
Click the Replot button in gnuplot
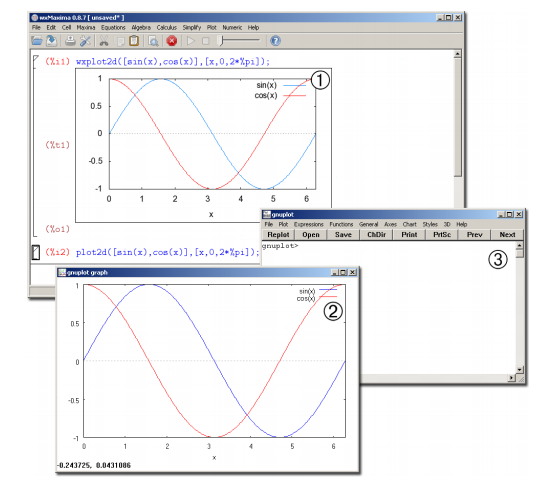click(278, 235)
